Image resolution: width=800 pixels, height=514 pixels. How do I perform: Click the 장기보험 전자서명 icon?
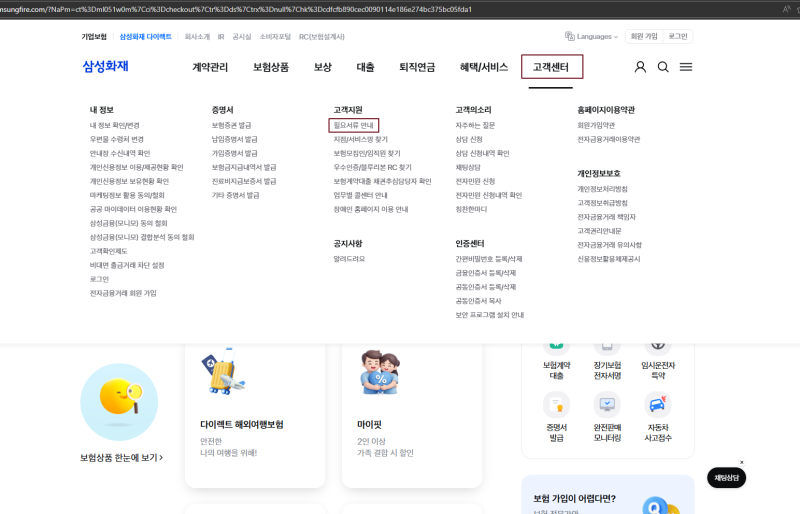click(x=607, y=349)
